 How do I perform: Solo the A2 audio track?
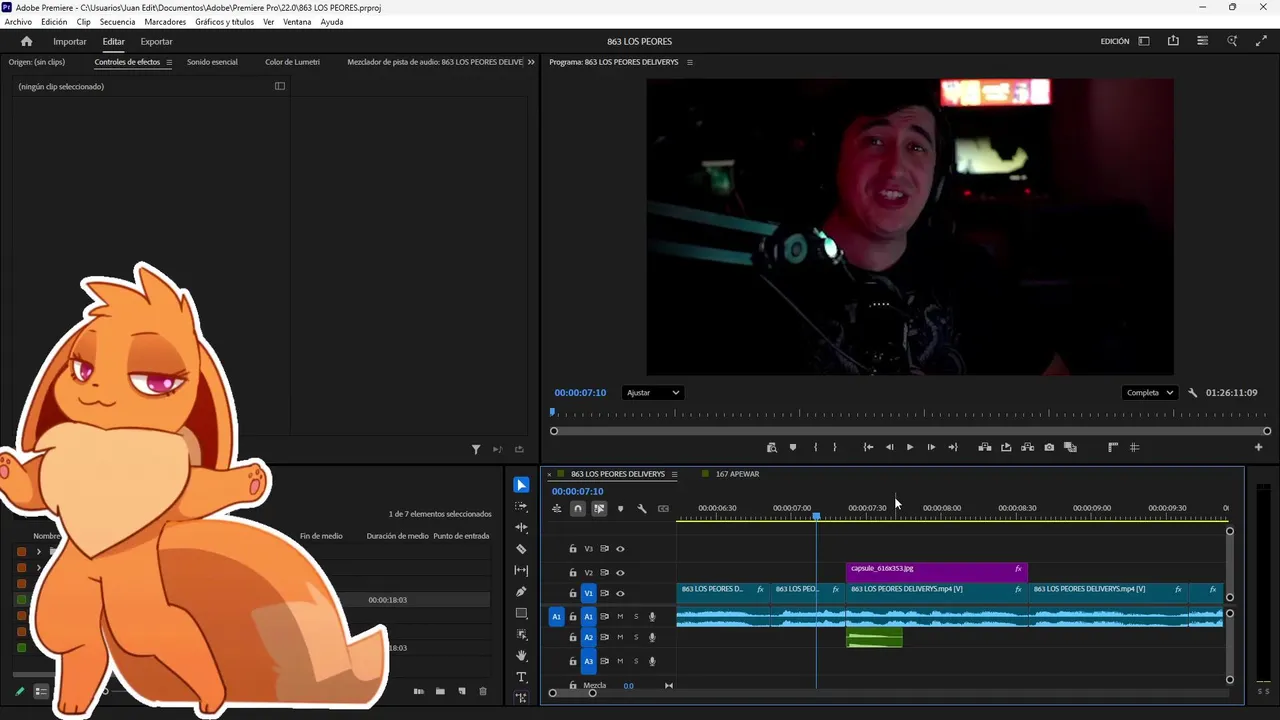636,637
